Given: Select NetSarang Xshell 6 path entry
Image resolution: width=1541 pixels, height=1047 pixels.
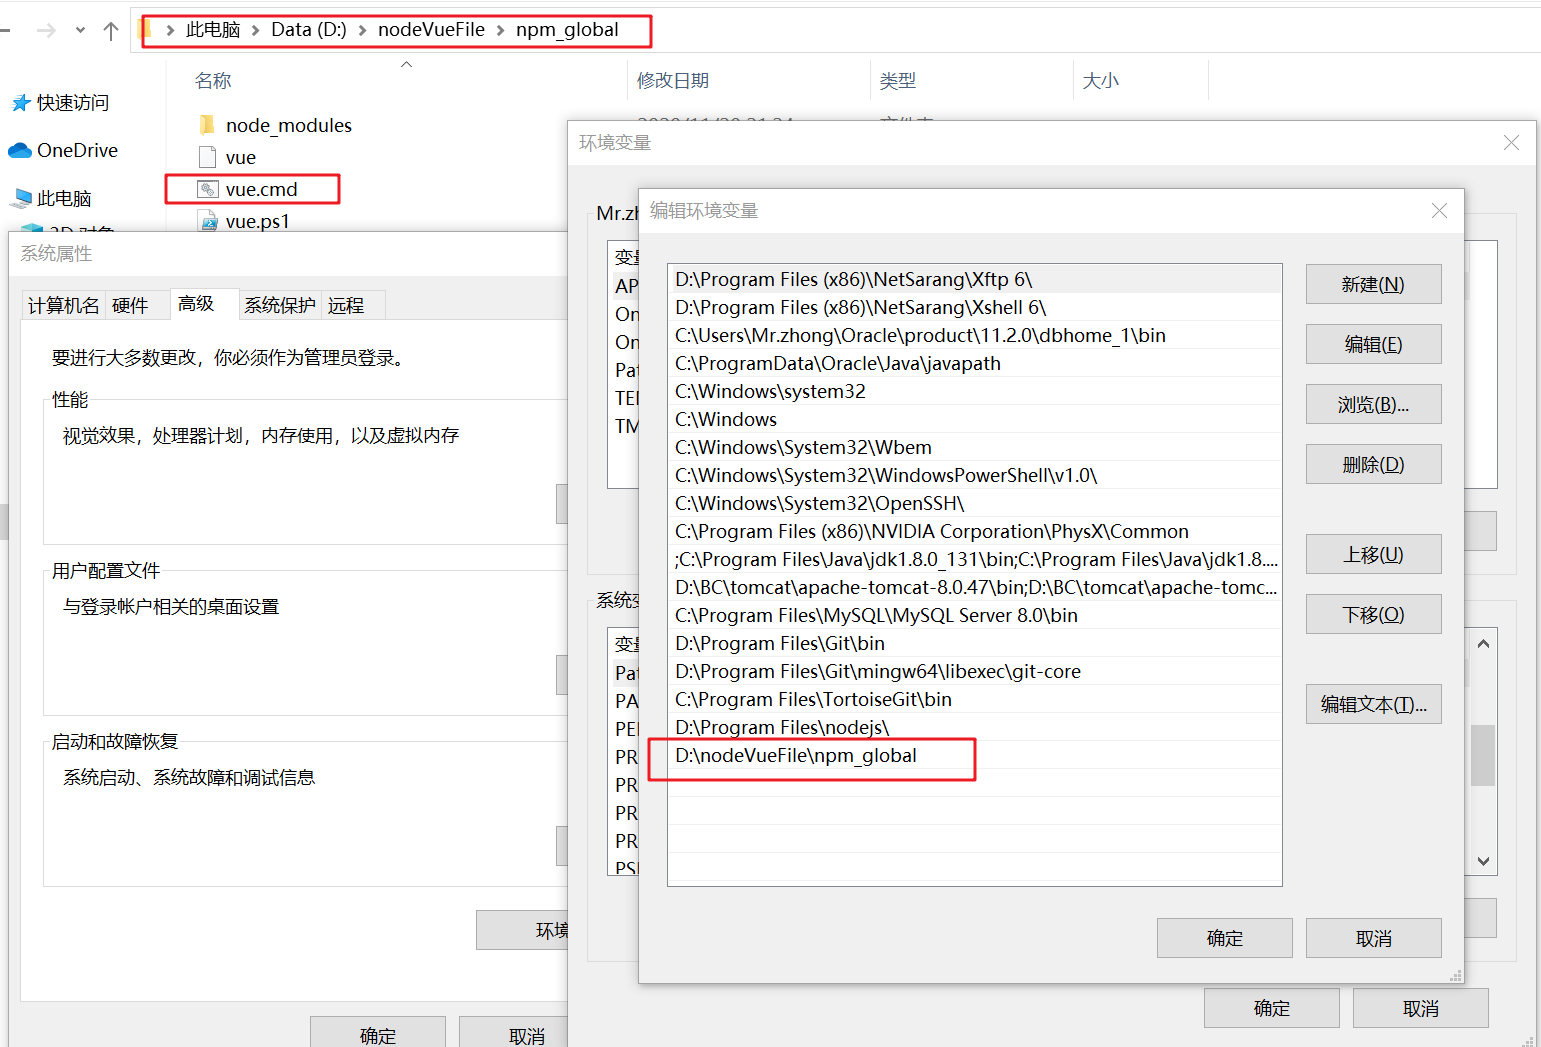Looking at the screenshot, I should (x=975, y=307).
